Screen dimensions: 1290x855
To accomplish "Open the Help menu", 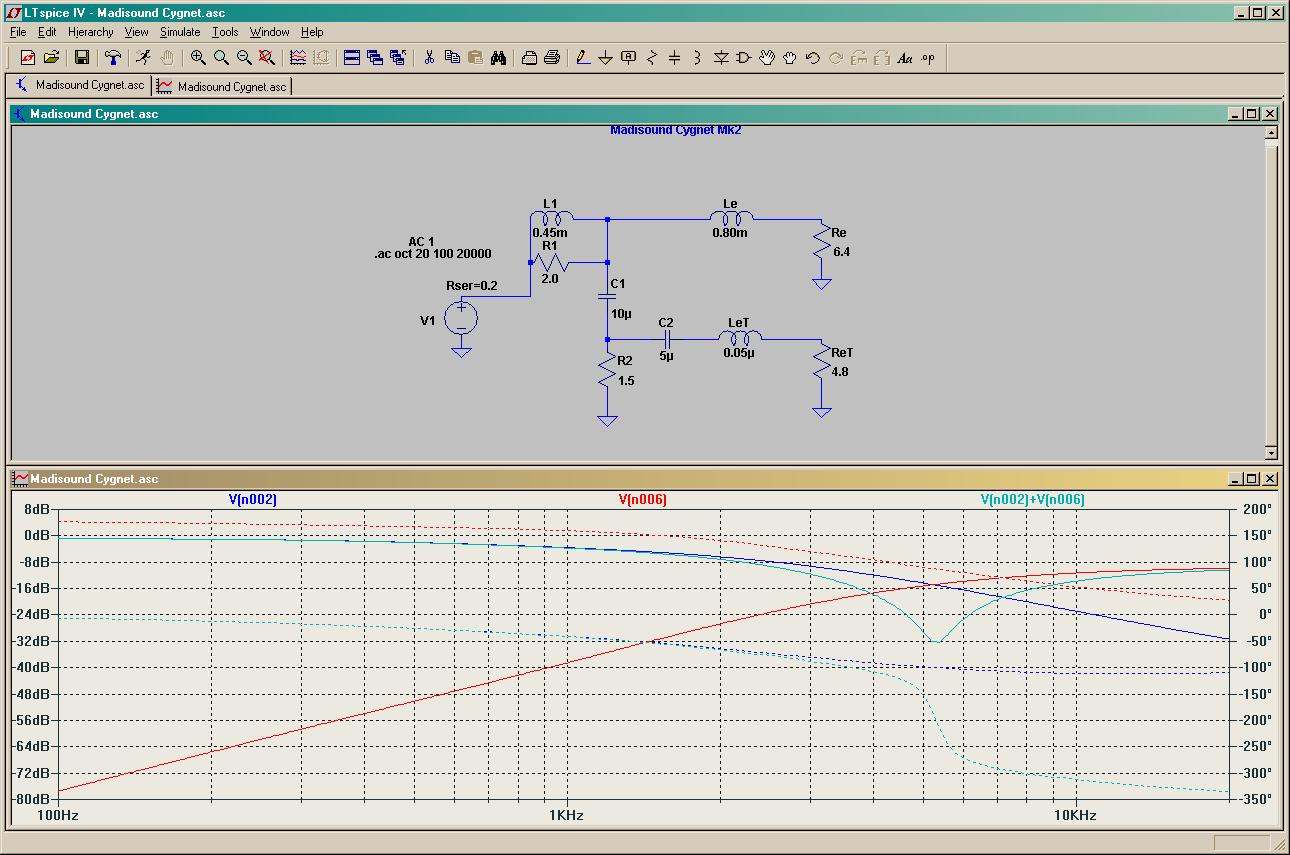I will point(312,32).
